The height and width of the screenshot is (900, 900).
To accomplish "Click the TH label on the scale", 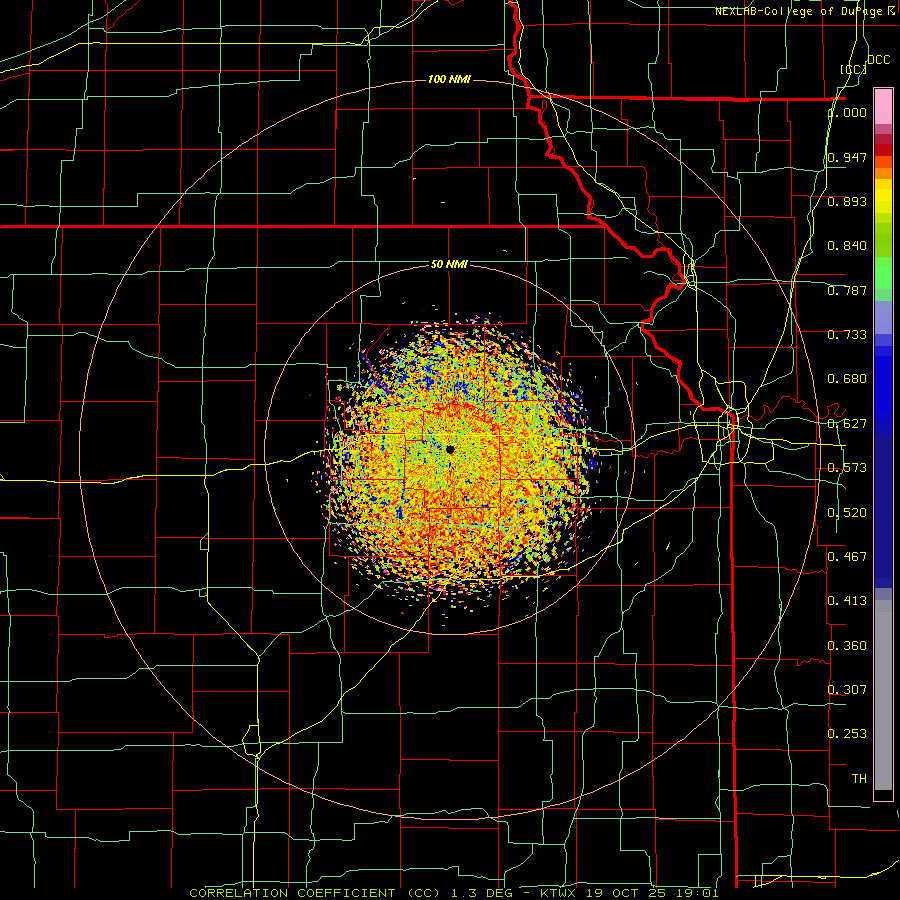I will (x=859, y=779).
